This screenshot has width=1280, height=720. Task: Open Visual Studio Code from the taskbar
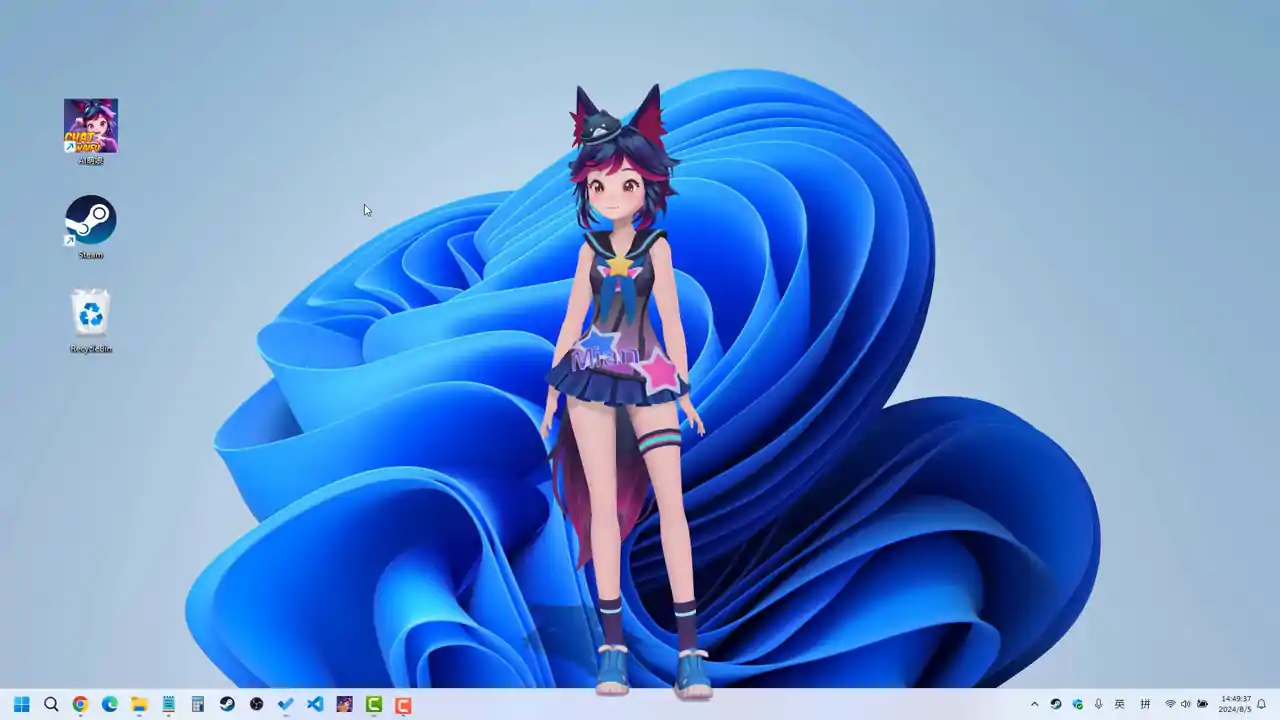(x=315, y=704)
